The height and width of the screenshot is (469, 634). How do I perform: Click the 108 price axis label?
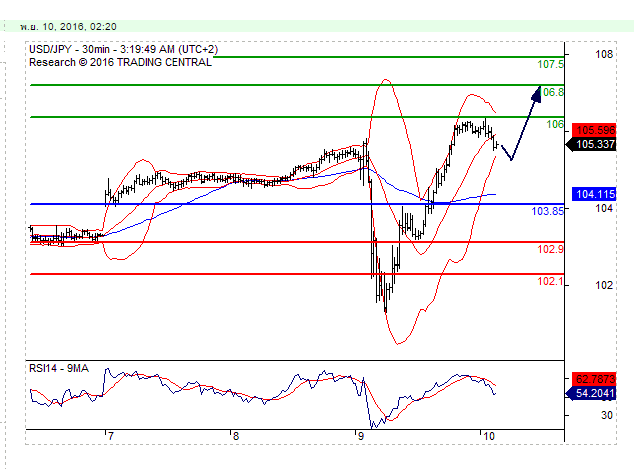(x=604, y=54)
